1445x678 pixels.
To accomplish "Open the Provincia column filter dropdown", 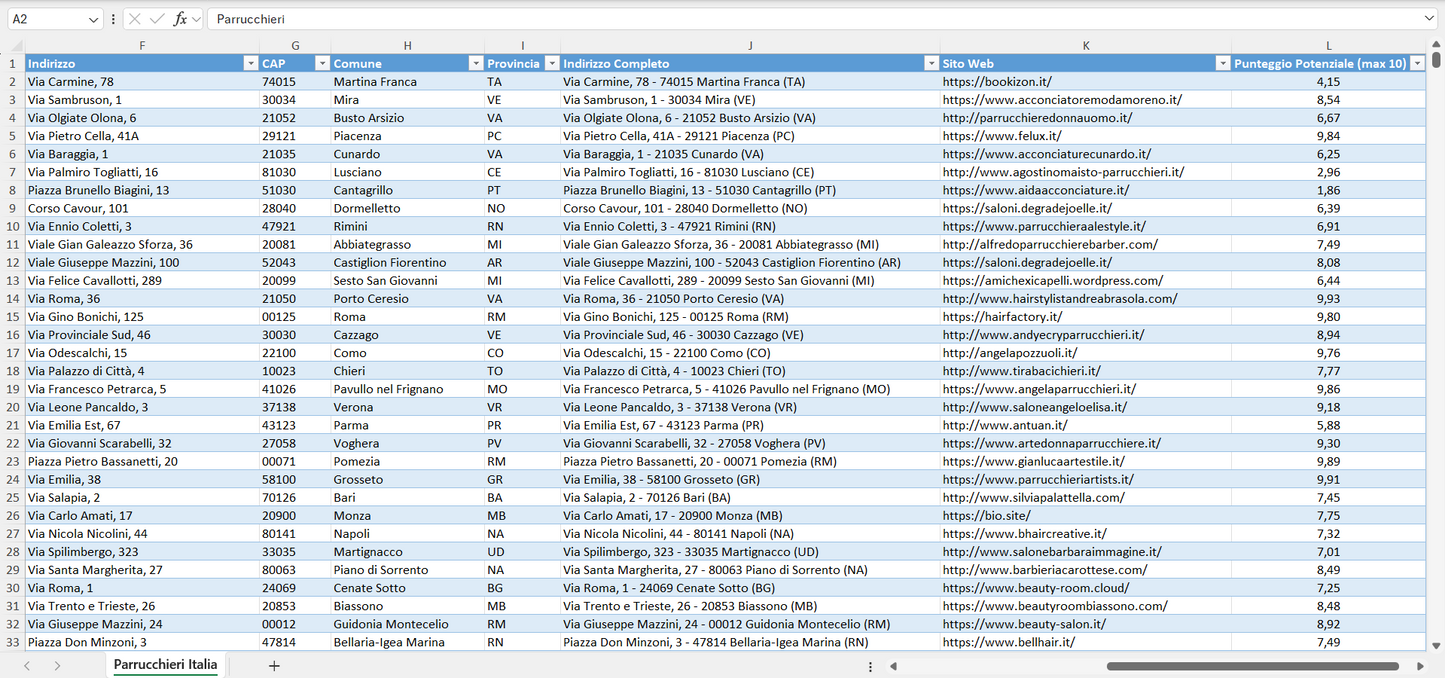I will click(550, 64).
